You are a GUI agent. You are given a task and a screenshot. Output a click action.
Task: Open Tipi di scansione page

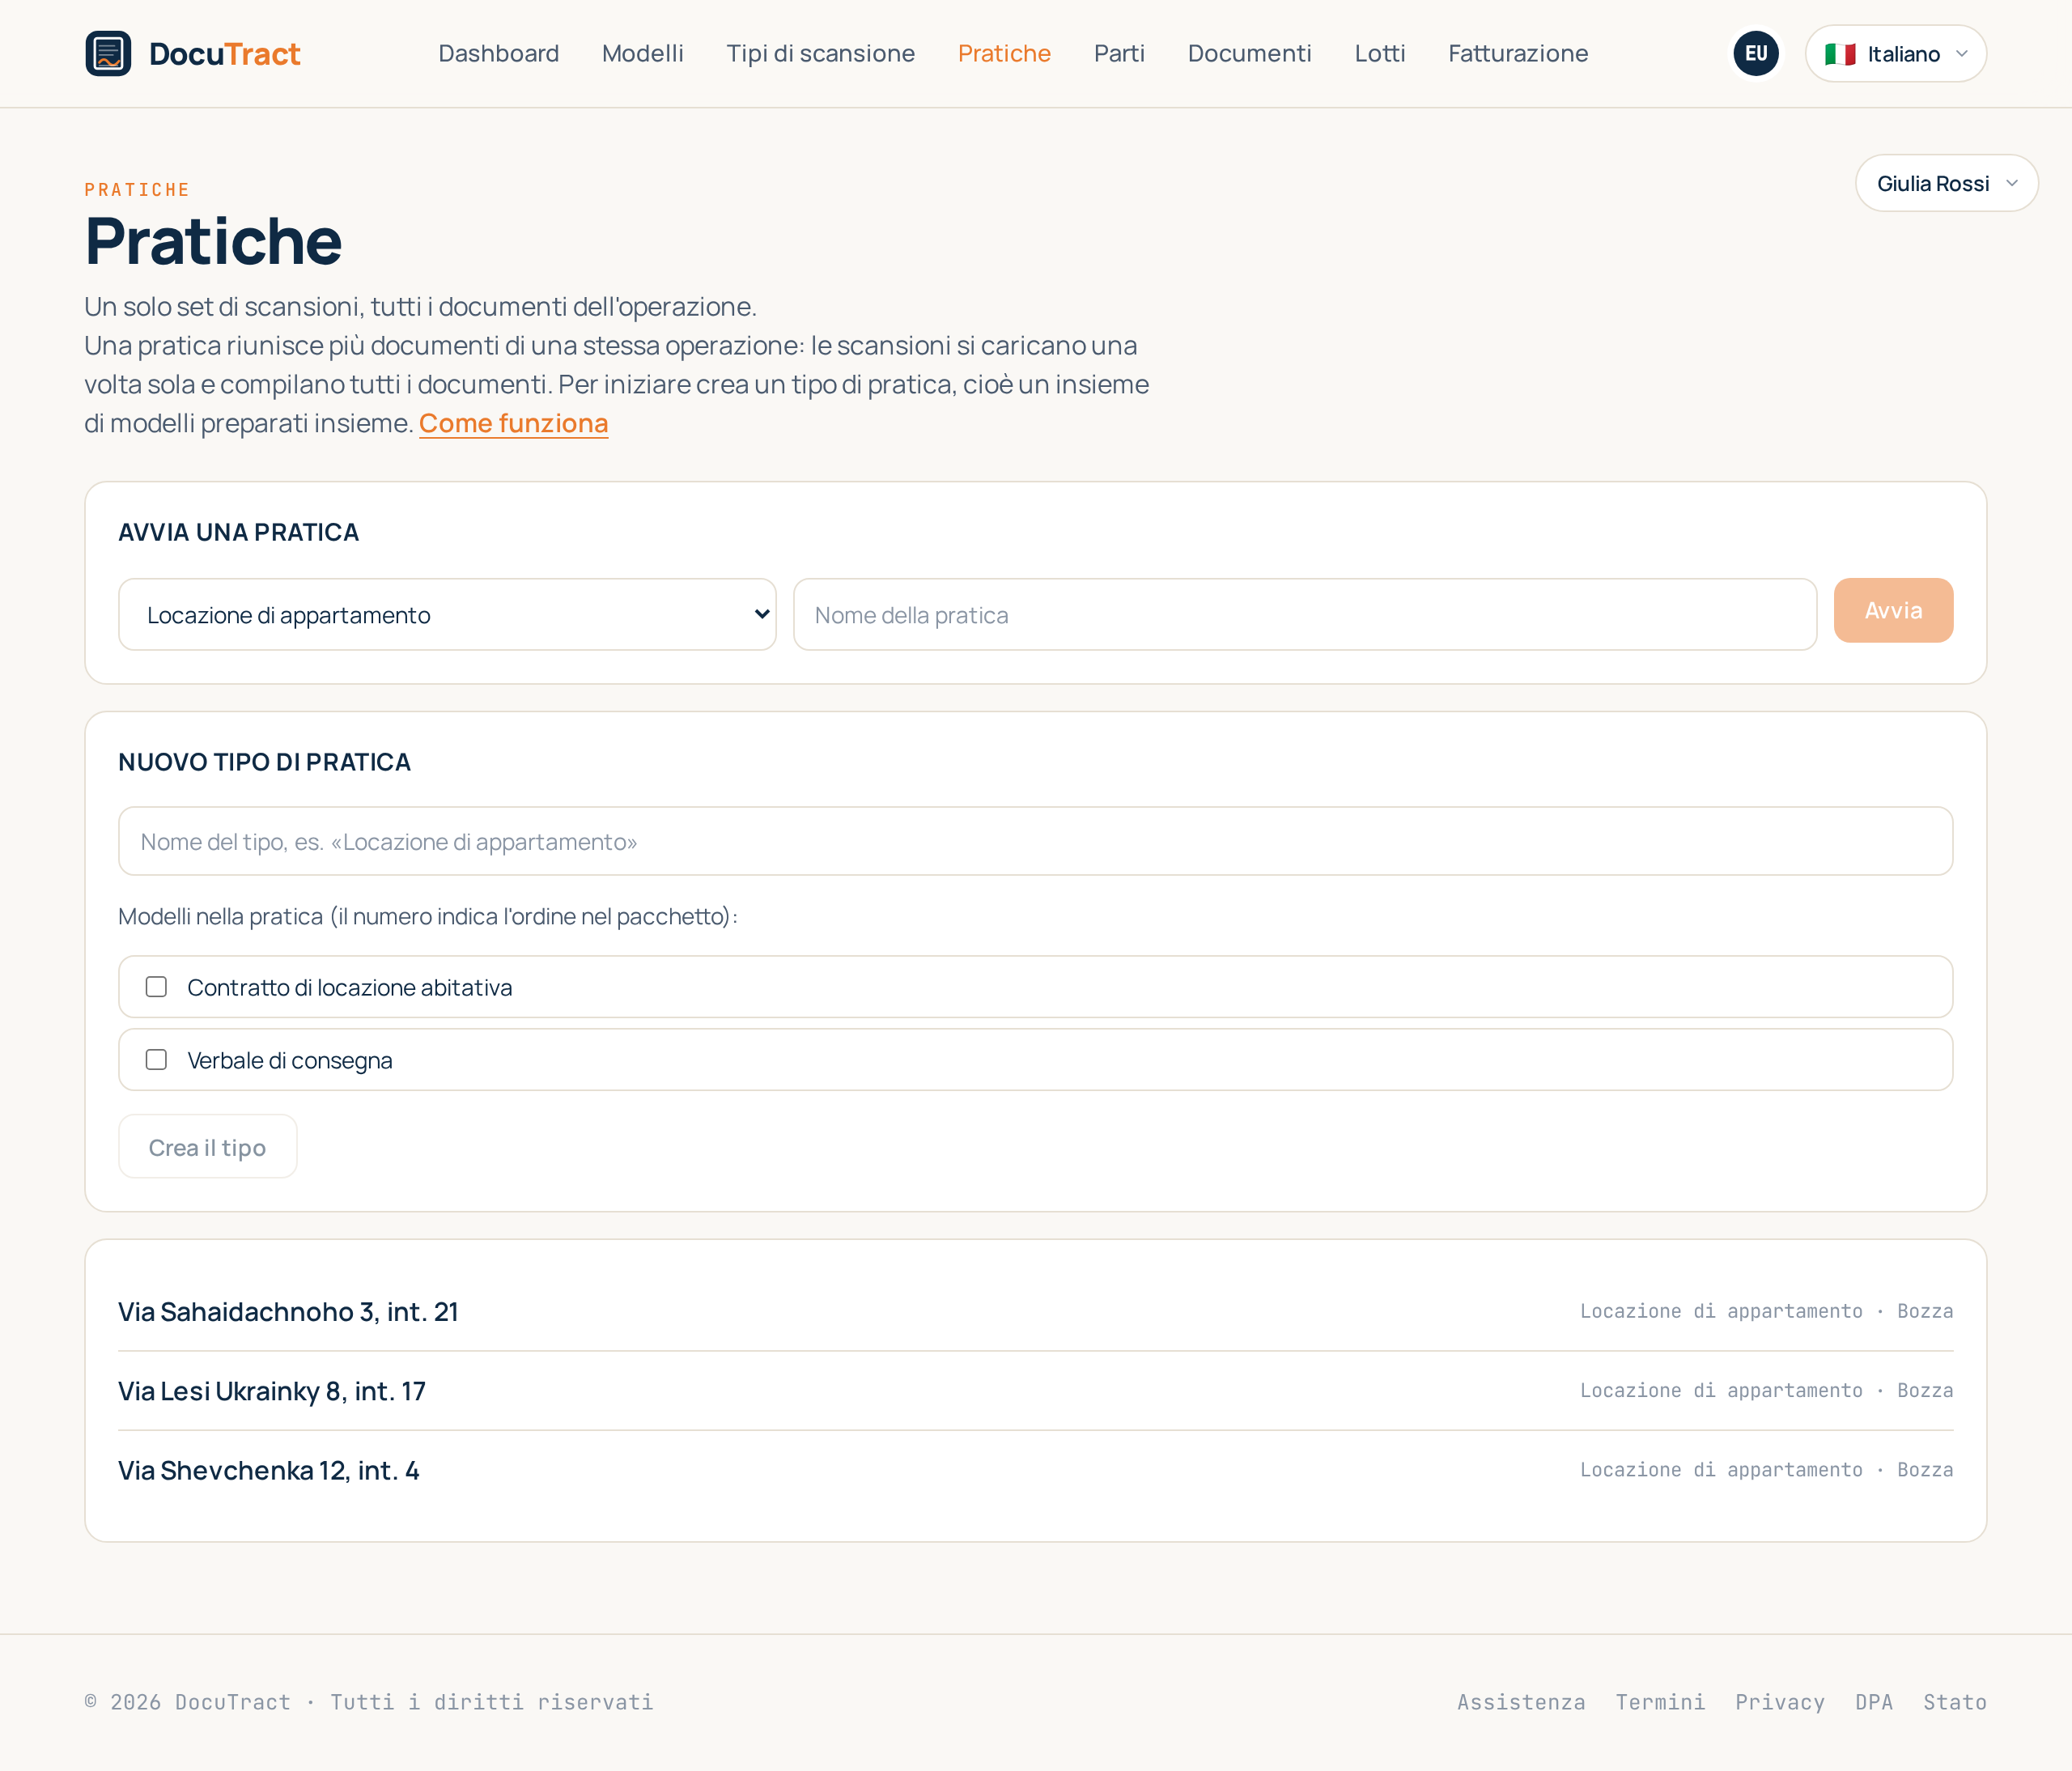tap(820, 53)
